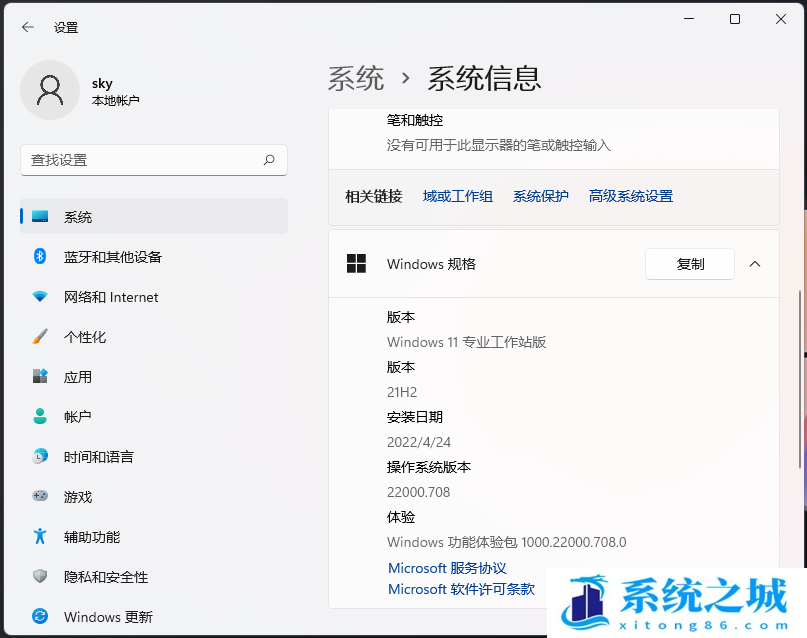The image size is (807, 638).
Task: Click the 复制 button
Action: (690, 264)
